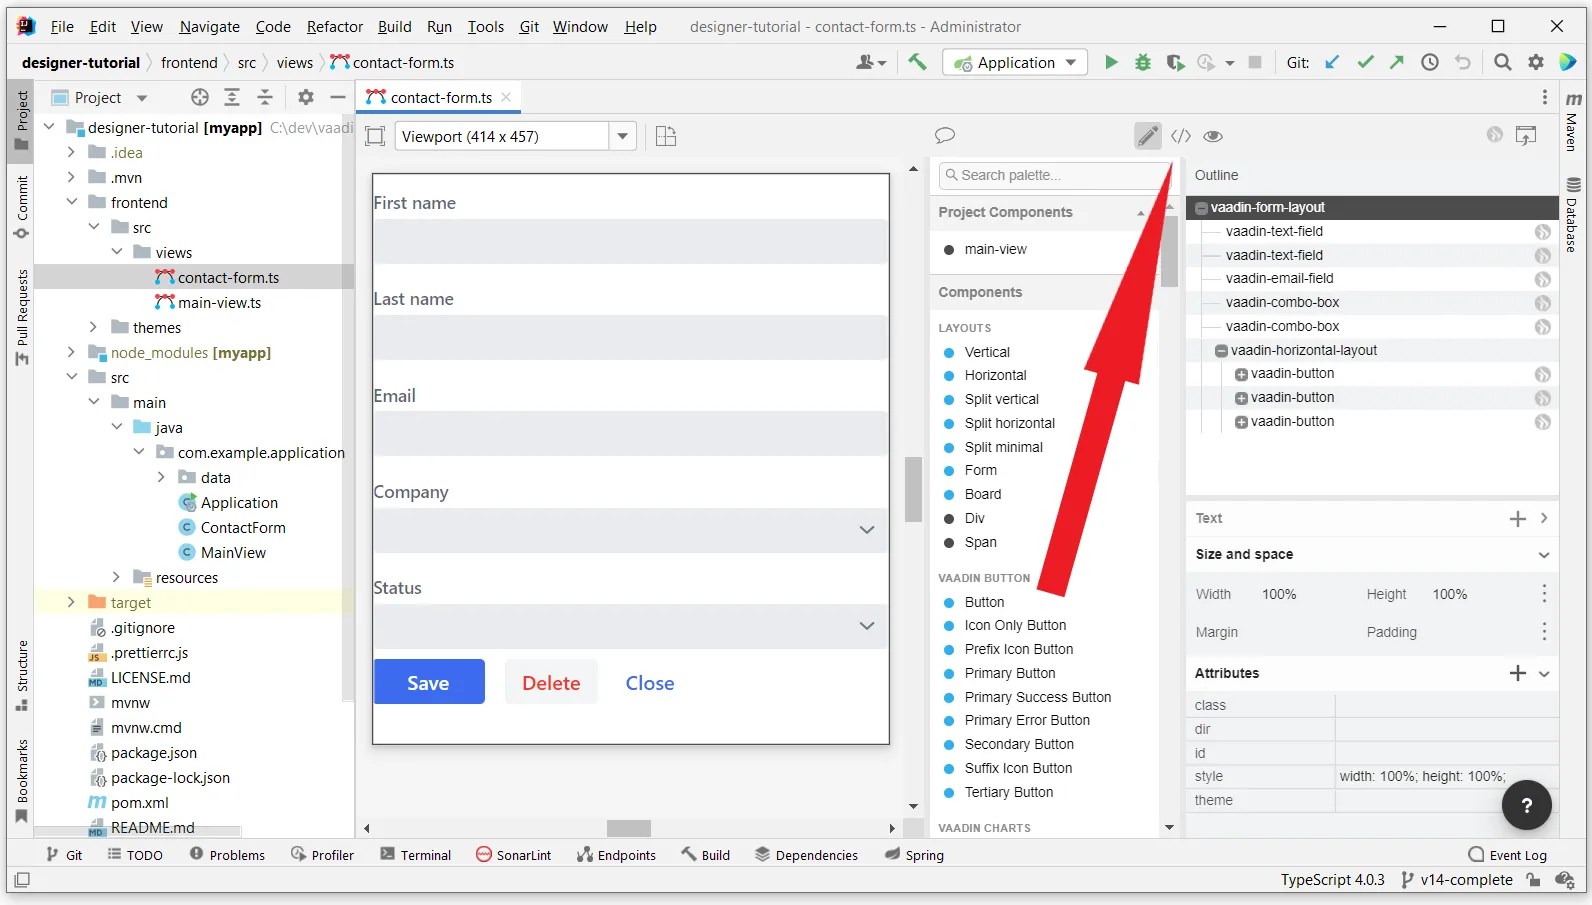Toggle Structure tool window sidebar tab

click(x=22, y=675)
